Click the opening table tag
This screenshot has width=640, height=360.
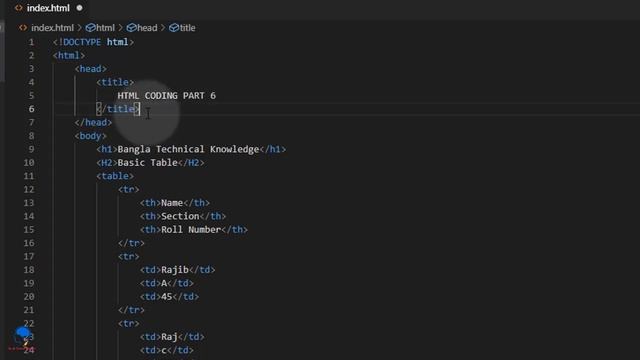(115, 176)
